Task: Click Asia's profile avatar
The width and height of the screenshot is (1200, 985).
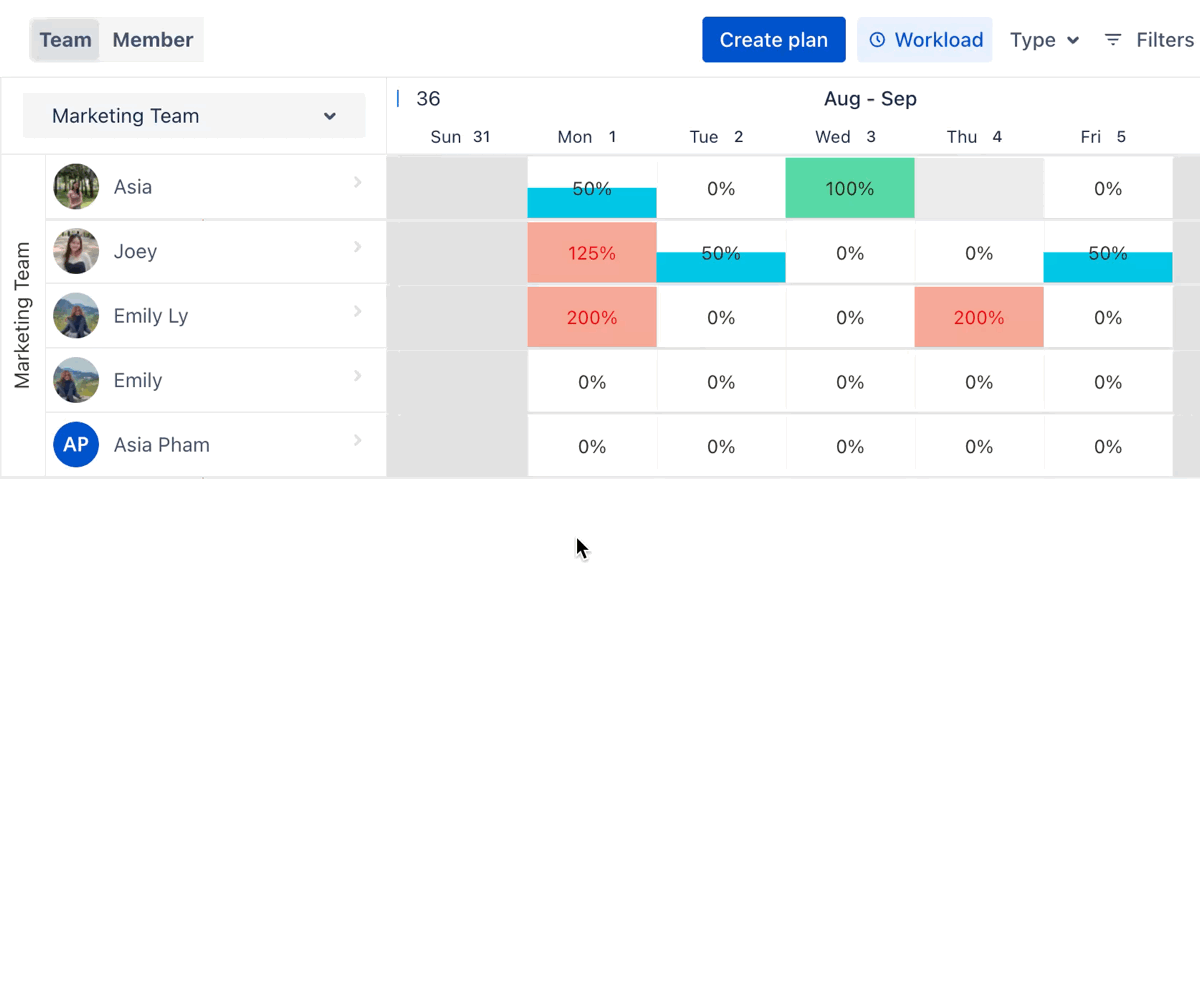Action: [76, 187]
